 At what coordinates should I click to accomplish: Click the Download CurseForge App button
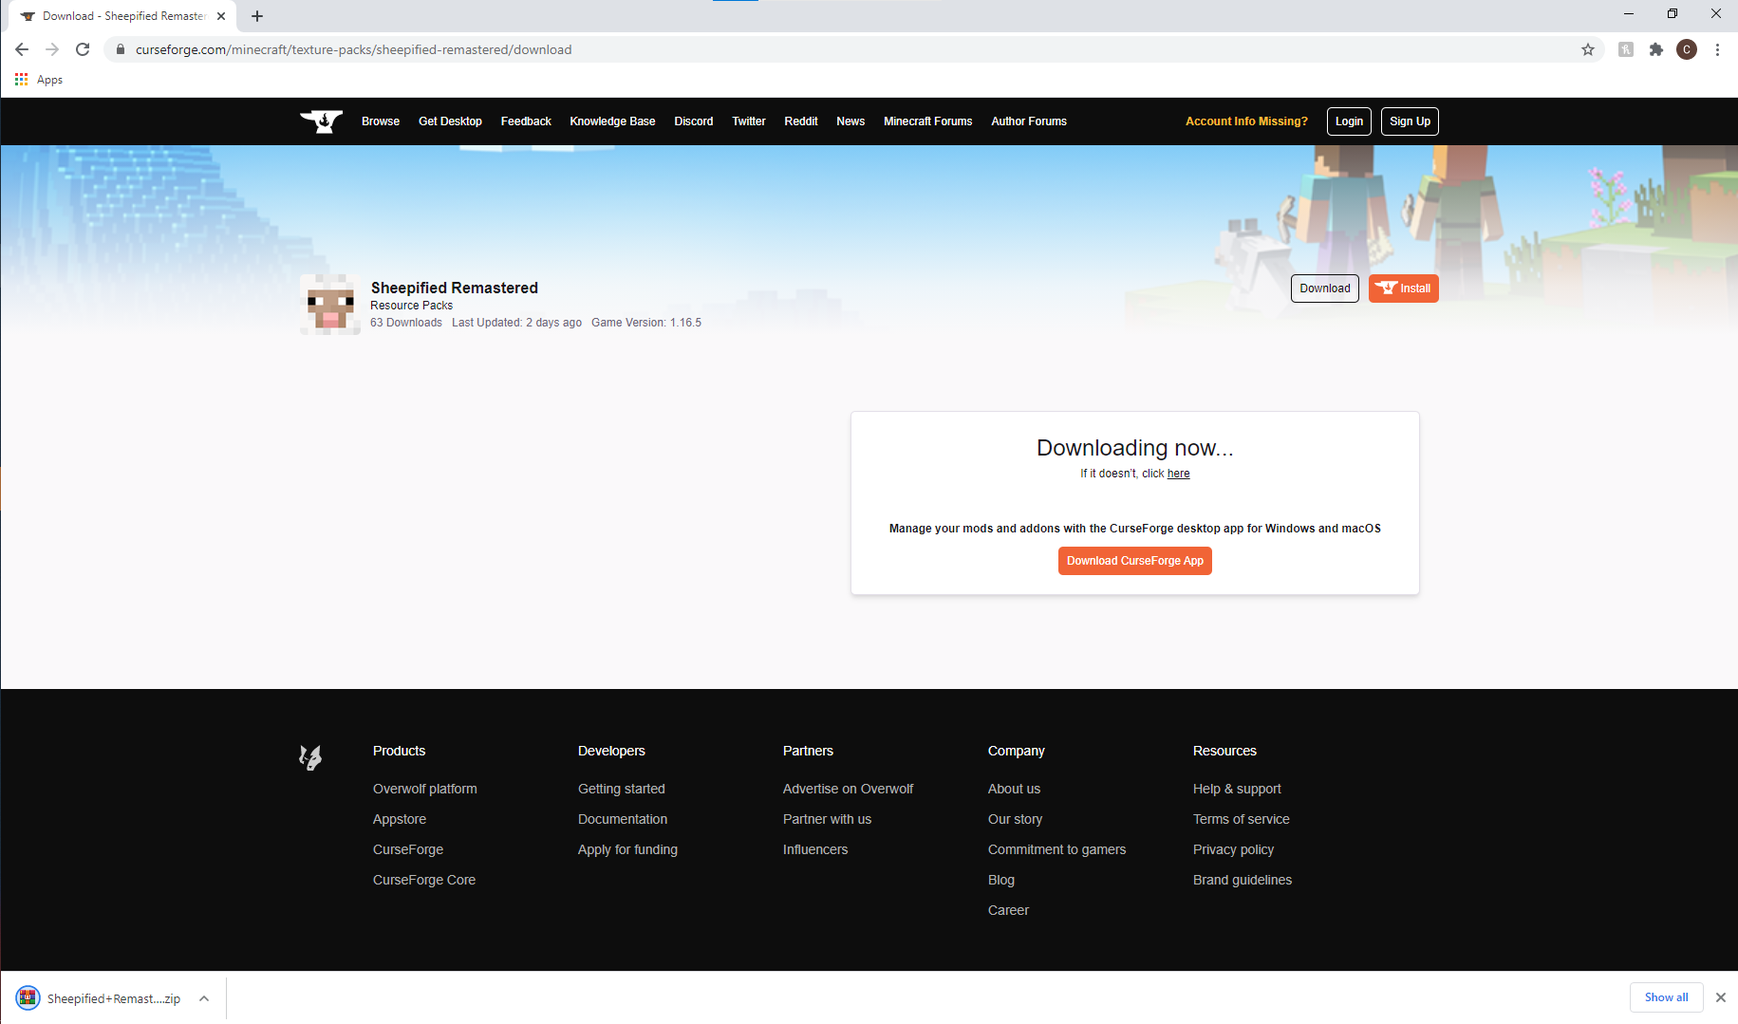[x=1134, y=560]
